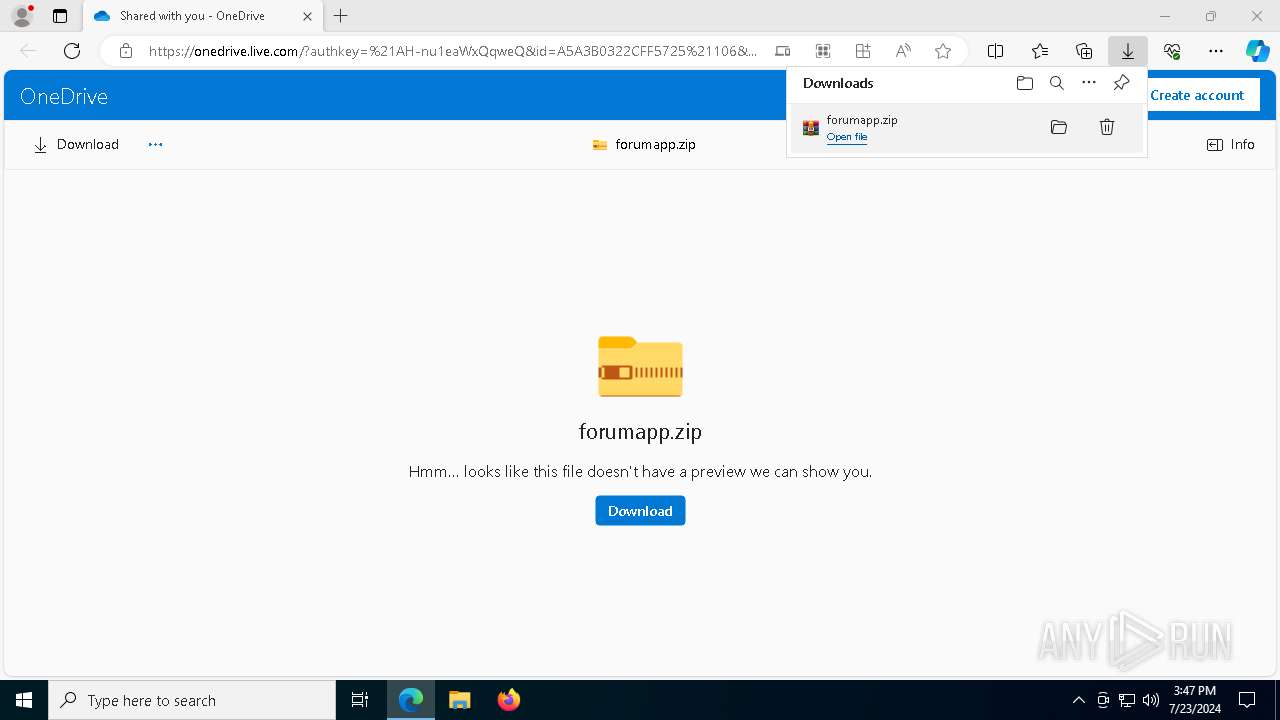Click the blue Download button
Viewport: 1280px width, 720px height.
640,510
